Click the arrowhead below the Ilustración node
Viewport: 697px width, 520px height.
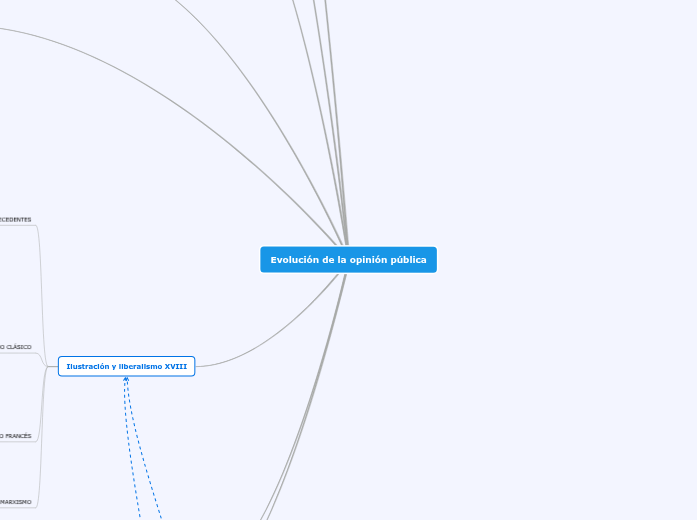coord(126,380)
